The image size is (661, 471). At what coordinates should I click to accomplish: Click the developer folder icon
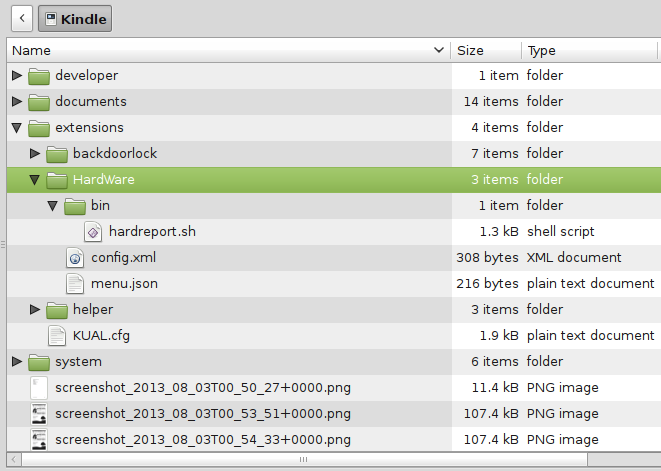pos(39,75)
